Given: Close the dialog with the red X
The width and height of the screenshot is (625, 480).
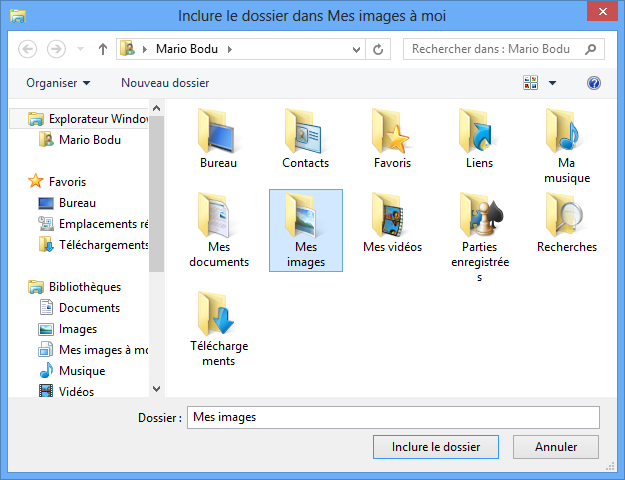Looking at the screenshot, I should (x=603, y=12).
